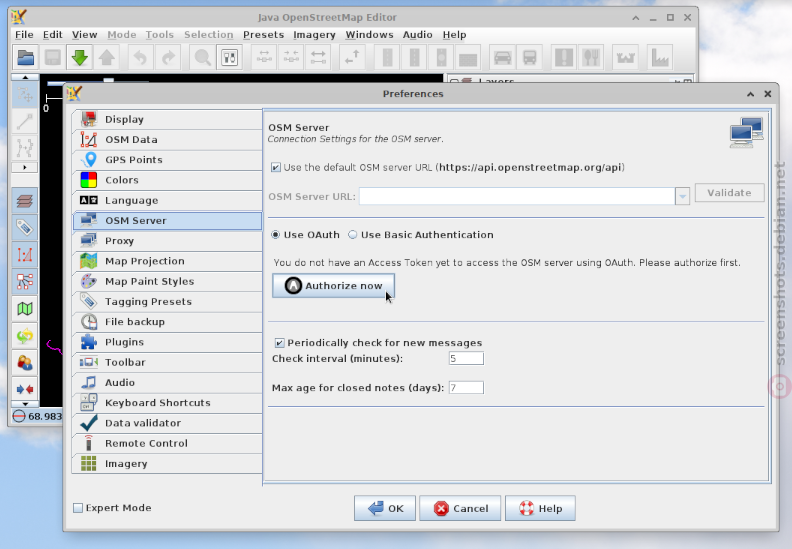Click OK to confirm preferences
The image size is (792, 549).
(385, 508)
